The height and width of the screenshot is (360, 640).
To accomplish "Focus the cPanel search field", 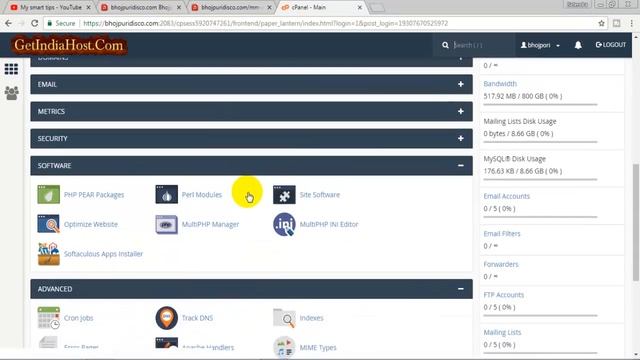I will click(x=482, y=45).
